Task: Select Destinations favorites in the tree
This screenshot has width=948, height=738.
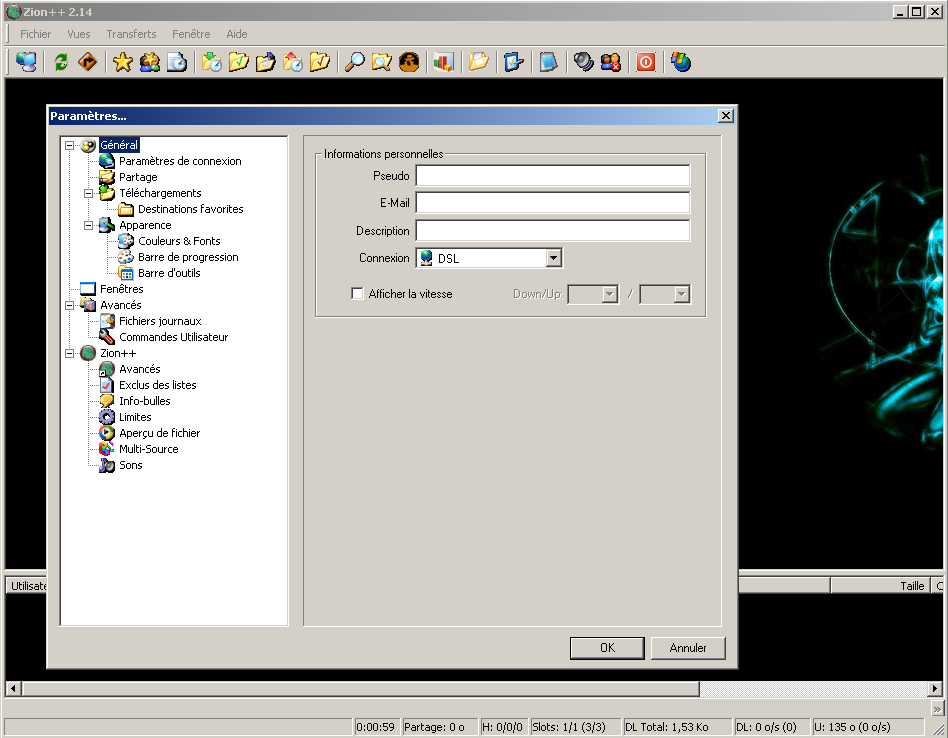Action: (190, 209)
